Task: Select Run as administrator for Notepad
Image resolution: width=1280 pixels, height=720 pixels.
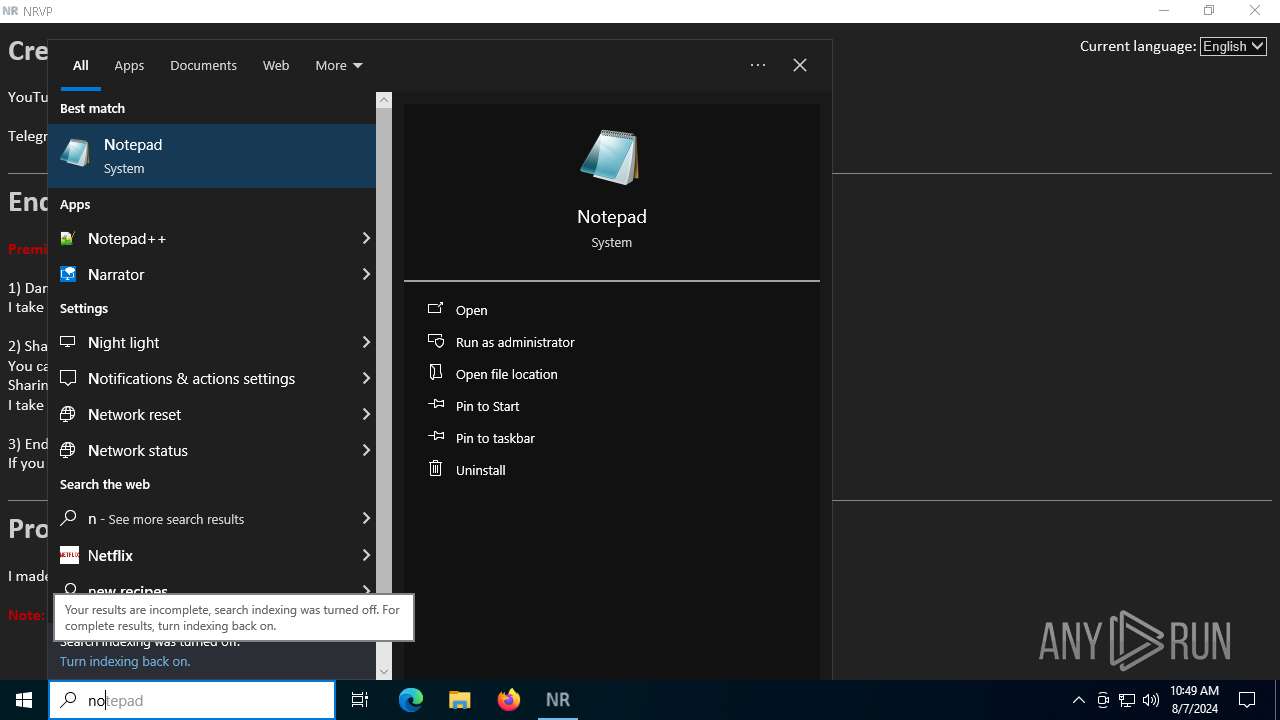Action: tap(514, 342)
